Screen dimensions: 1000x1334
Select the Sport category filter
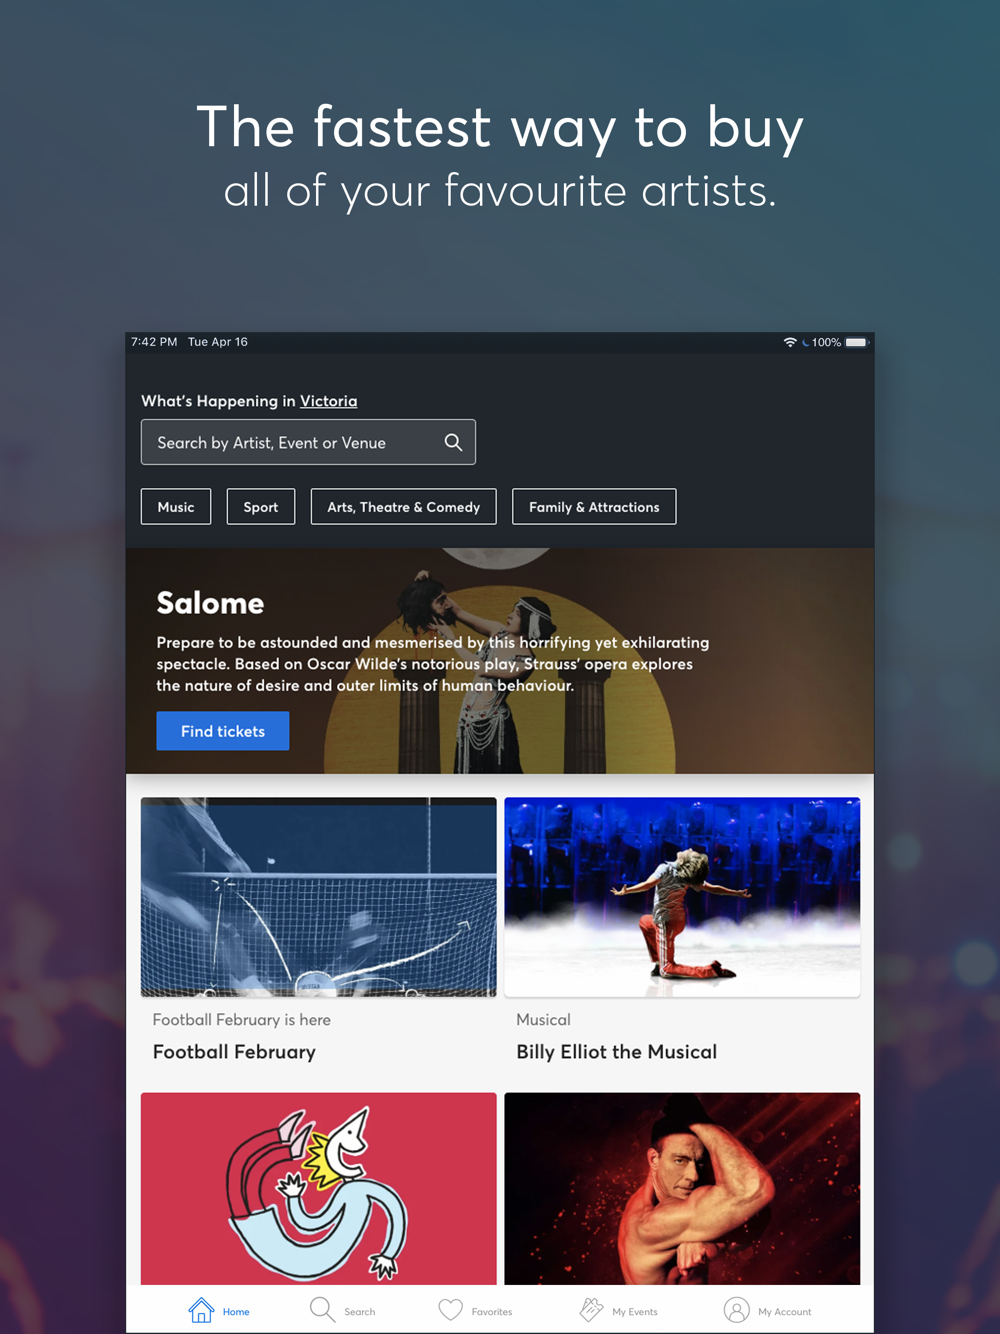261,507
